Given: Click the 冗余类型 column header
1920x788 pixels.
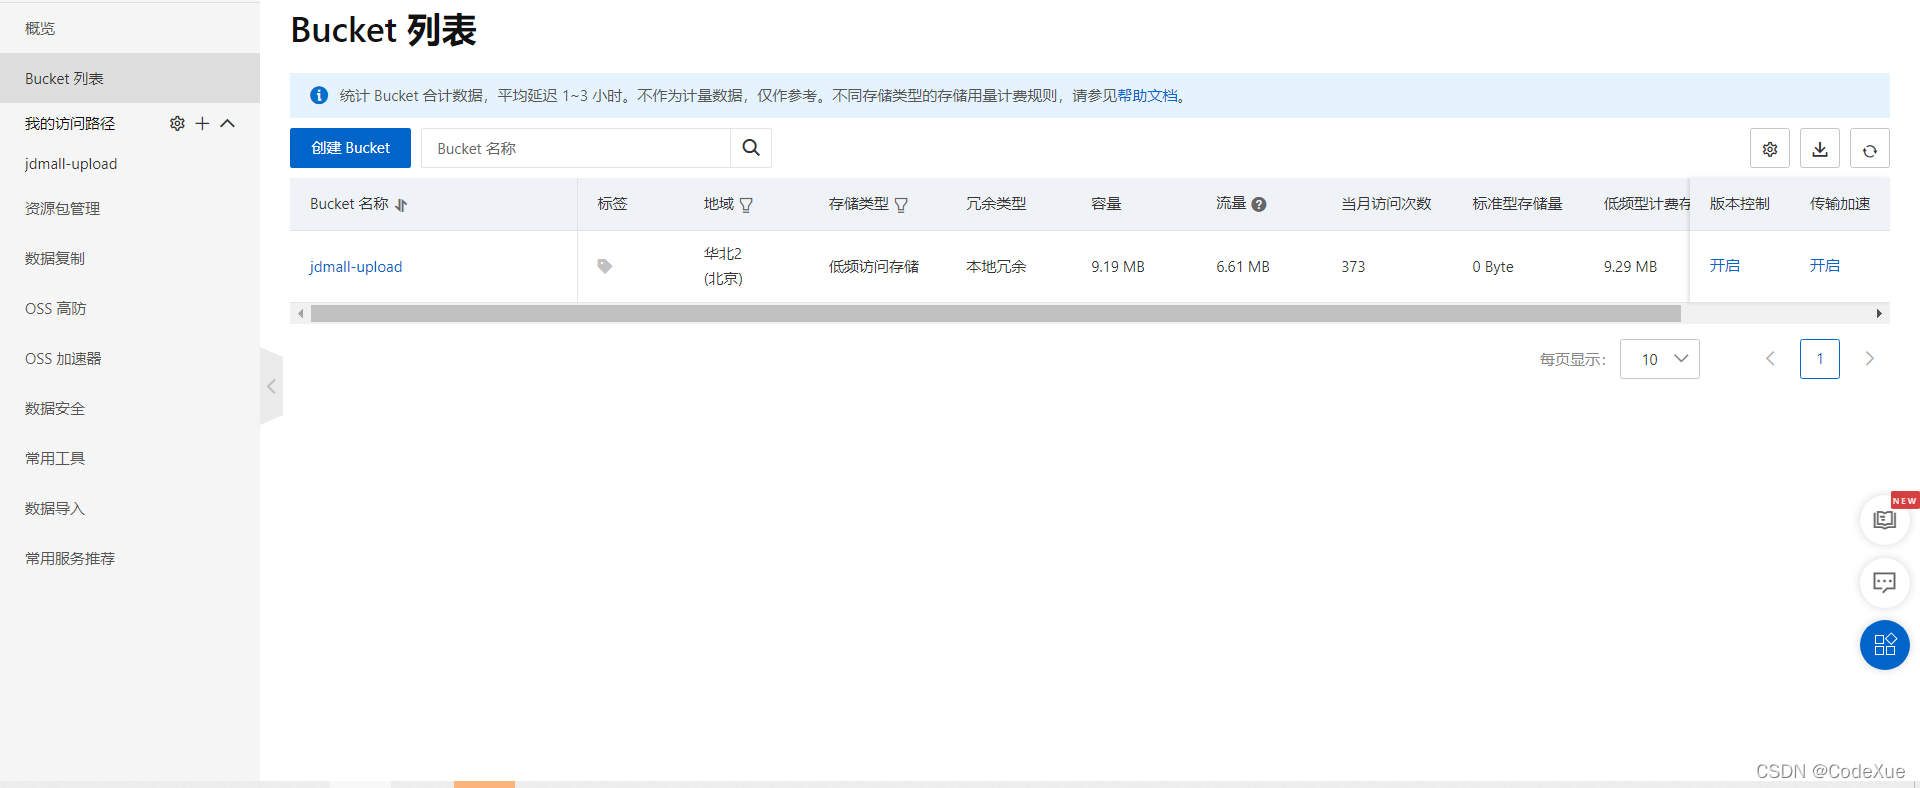Looking at the screenshot, I should tap(996, 204).
